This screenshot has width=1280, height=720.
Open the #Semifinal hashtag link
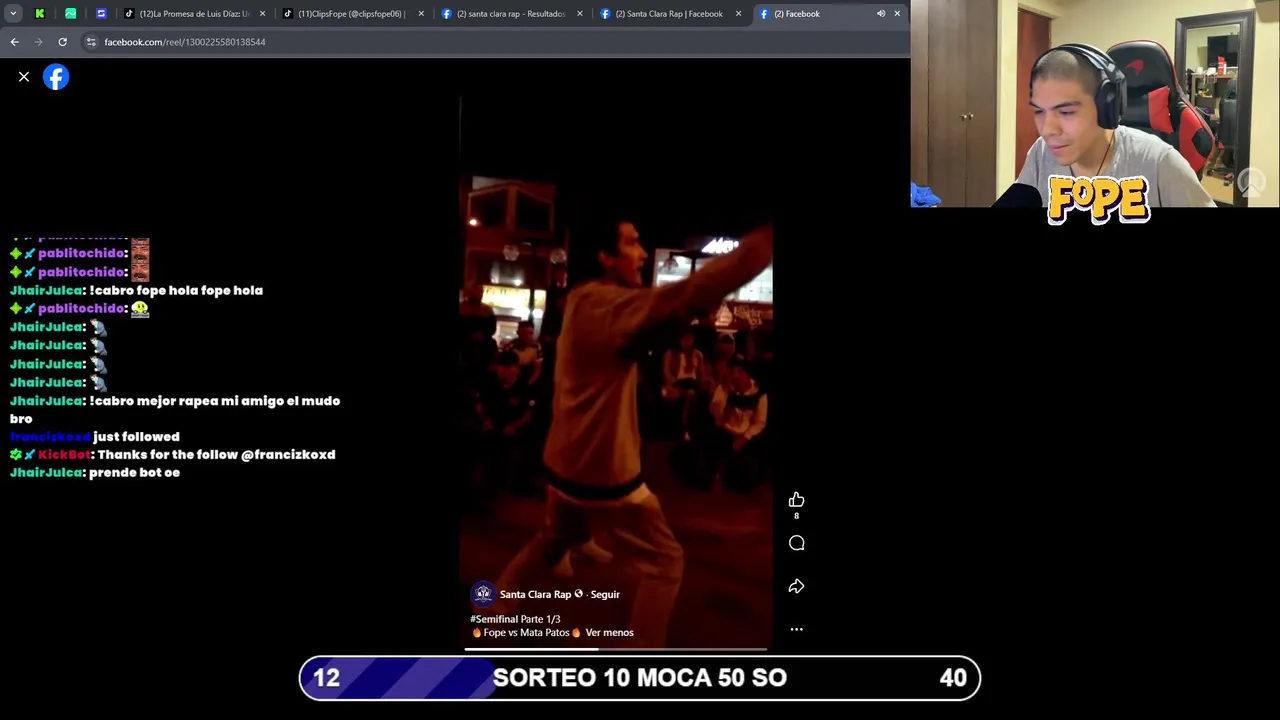click(492, 619)
